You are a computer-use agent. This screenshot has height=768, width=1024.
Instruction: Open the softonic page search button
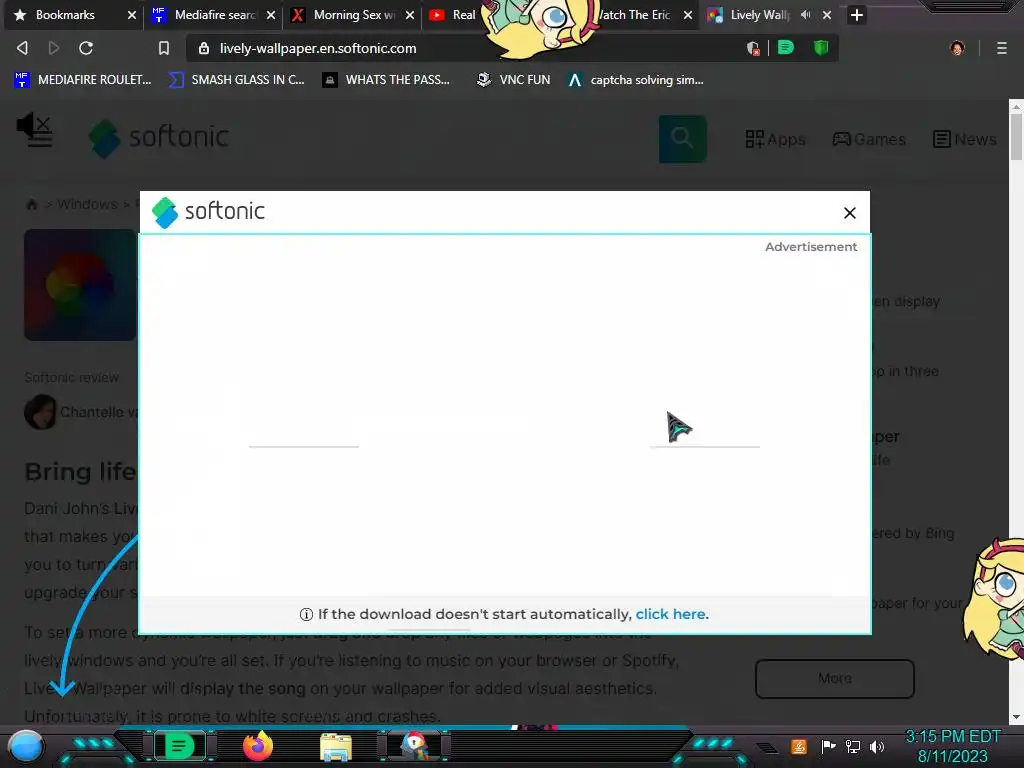click(682, 138)
